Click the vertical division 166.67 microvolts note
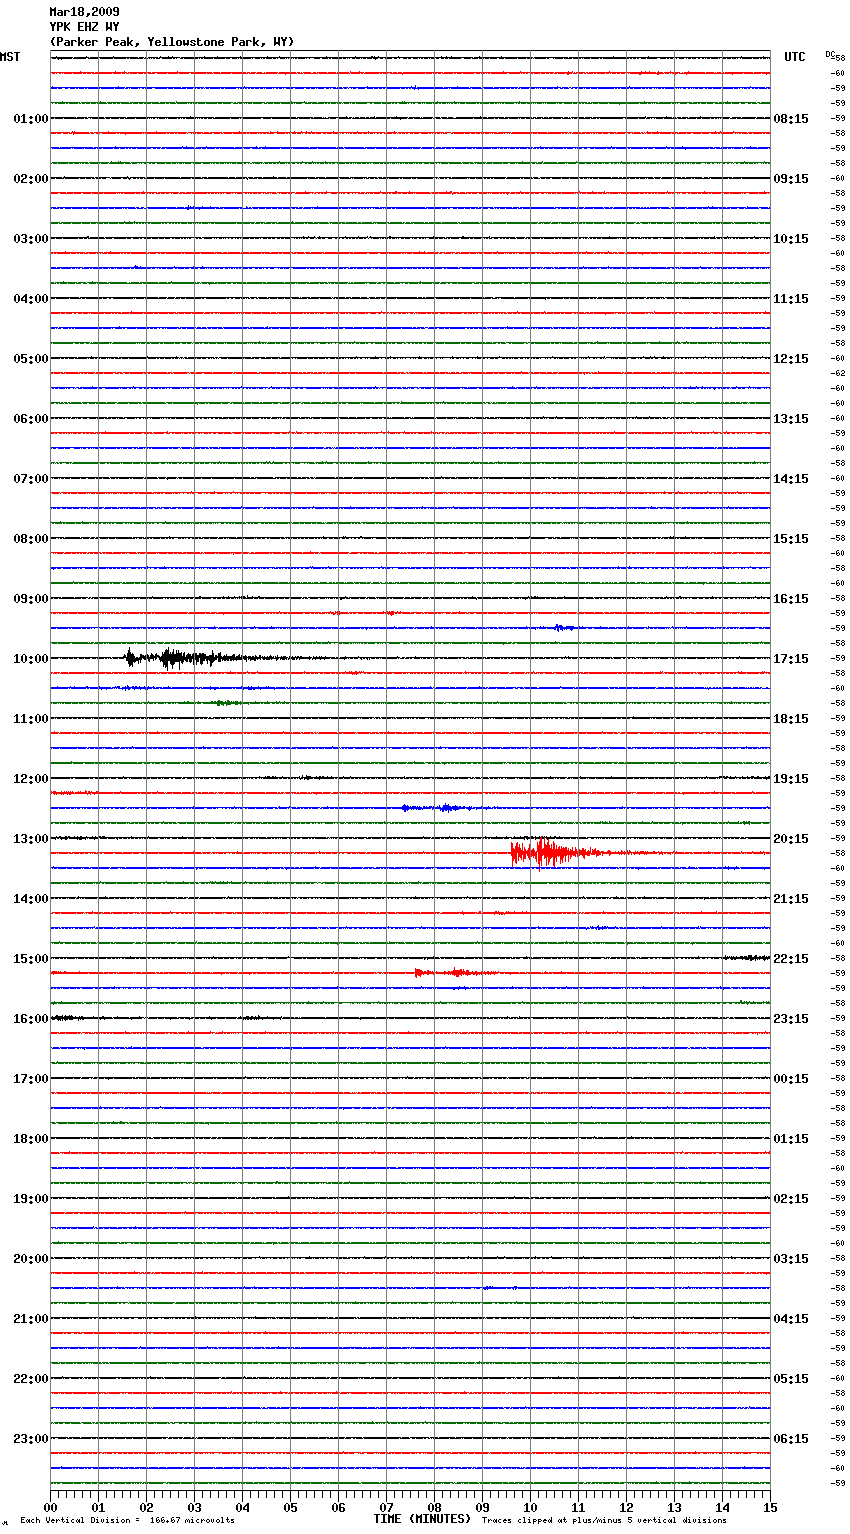The width and height of the screenshot is (850, 1534). click(x=127, y=1520)
